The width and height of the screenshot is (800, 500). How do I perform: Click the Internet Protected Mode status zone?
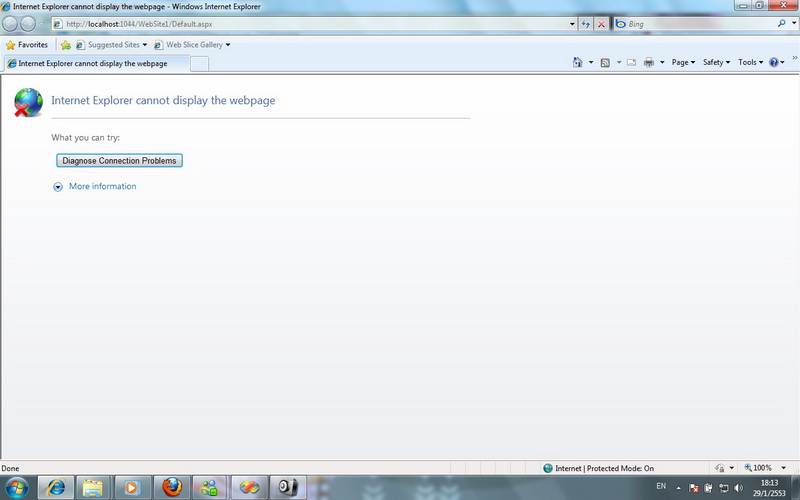tap(598, 468)
